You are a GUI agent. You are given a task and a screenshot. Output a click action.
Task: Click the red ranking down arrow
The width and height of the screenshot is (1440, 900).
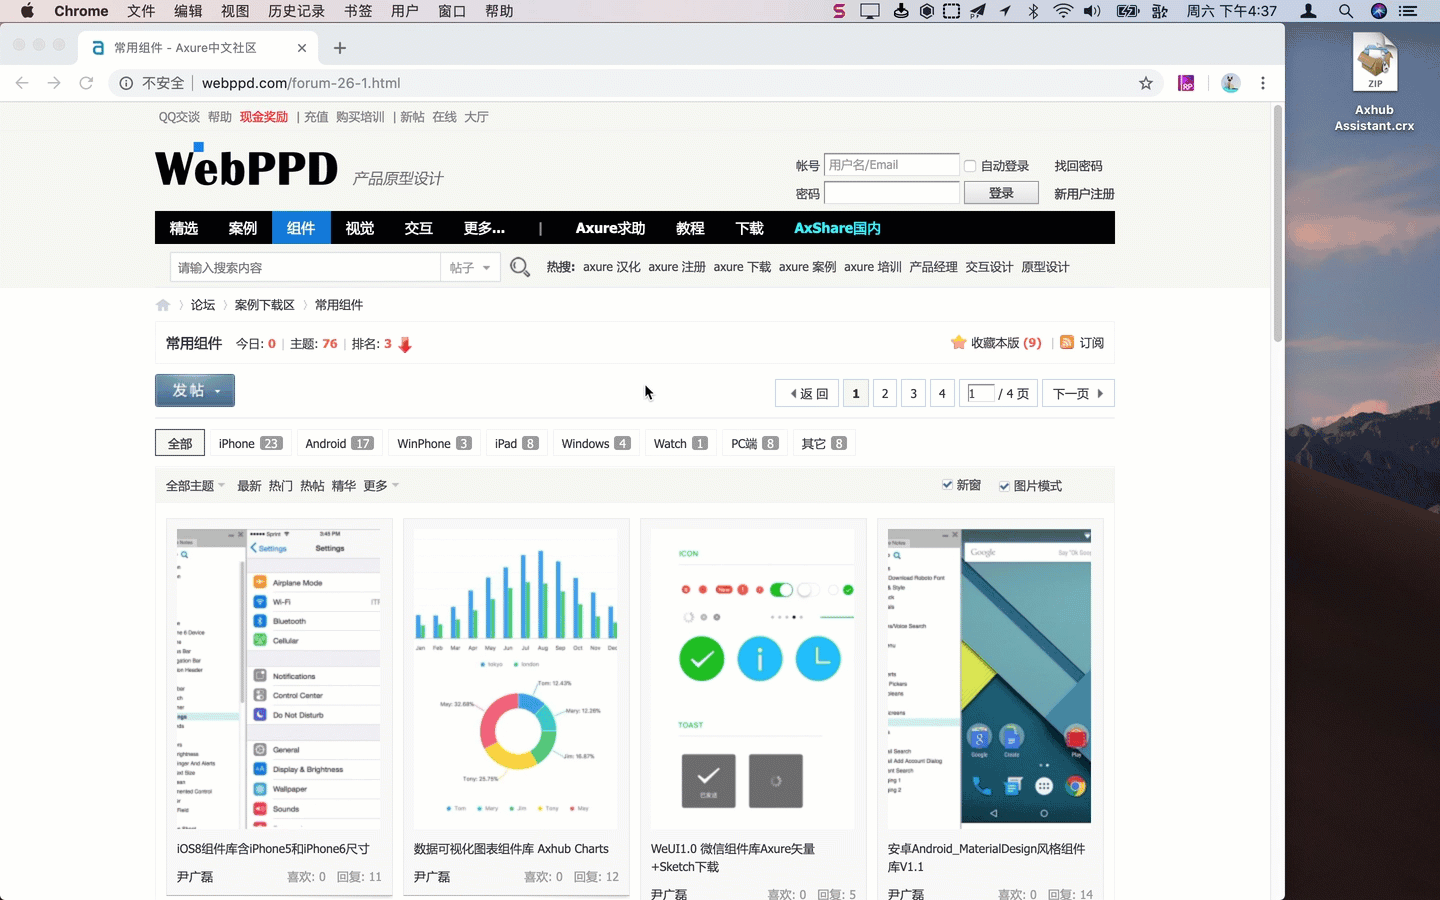[405, 344]
